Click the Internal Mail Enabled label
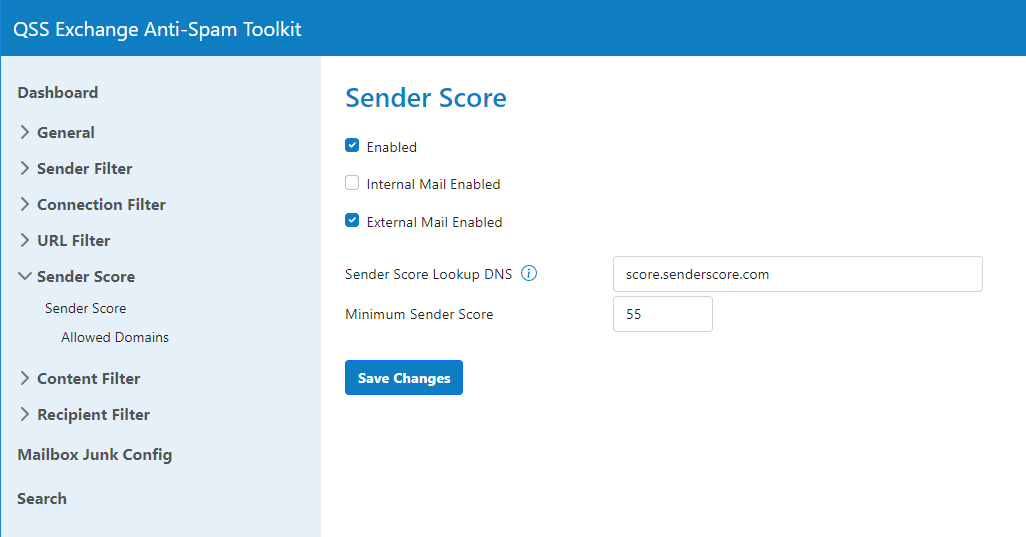Screen dimensions: 1026x537 pyautogui.click(x=433, y=184)
